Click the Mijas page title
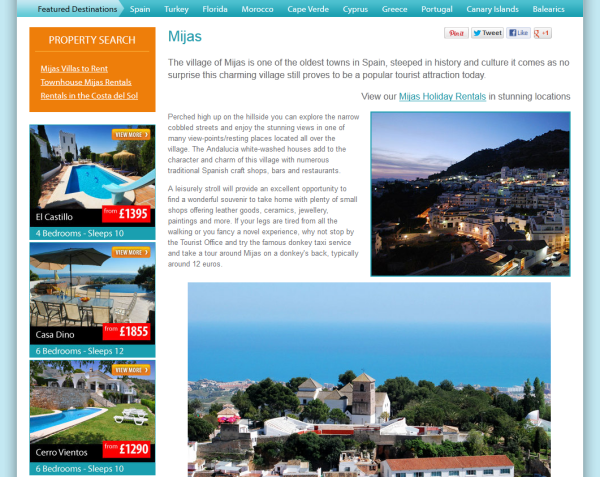 (185, 36)
